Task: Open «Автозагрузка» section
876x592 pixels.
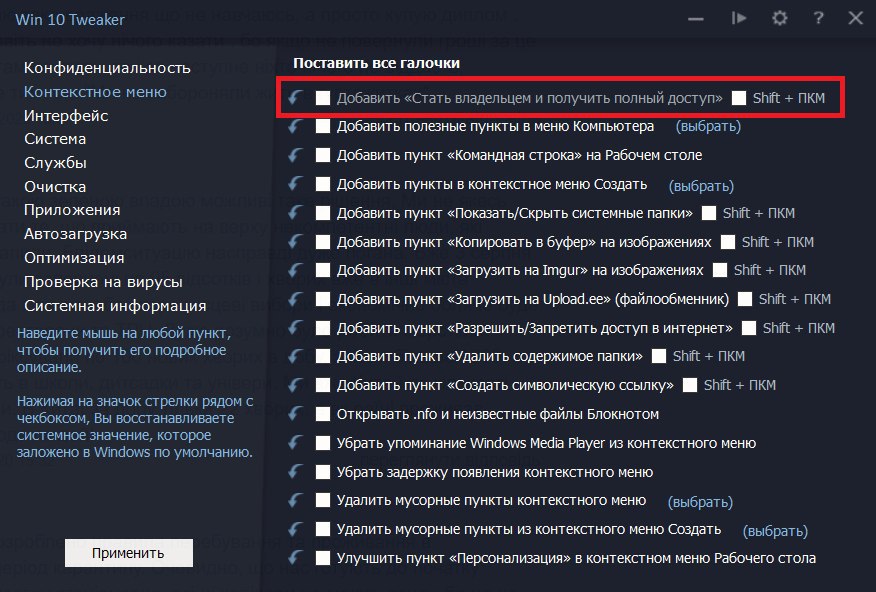Action: [75, 234]
